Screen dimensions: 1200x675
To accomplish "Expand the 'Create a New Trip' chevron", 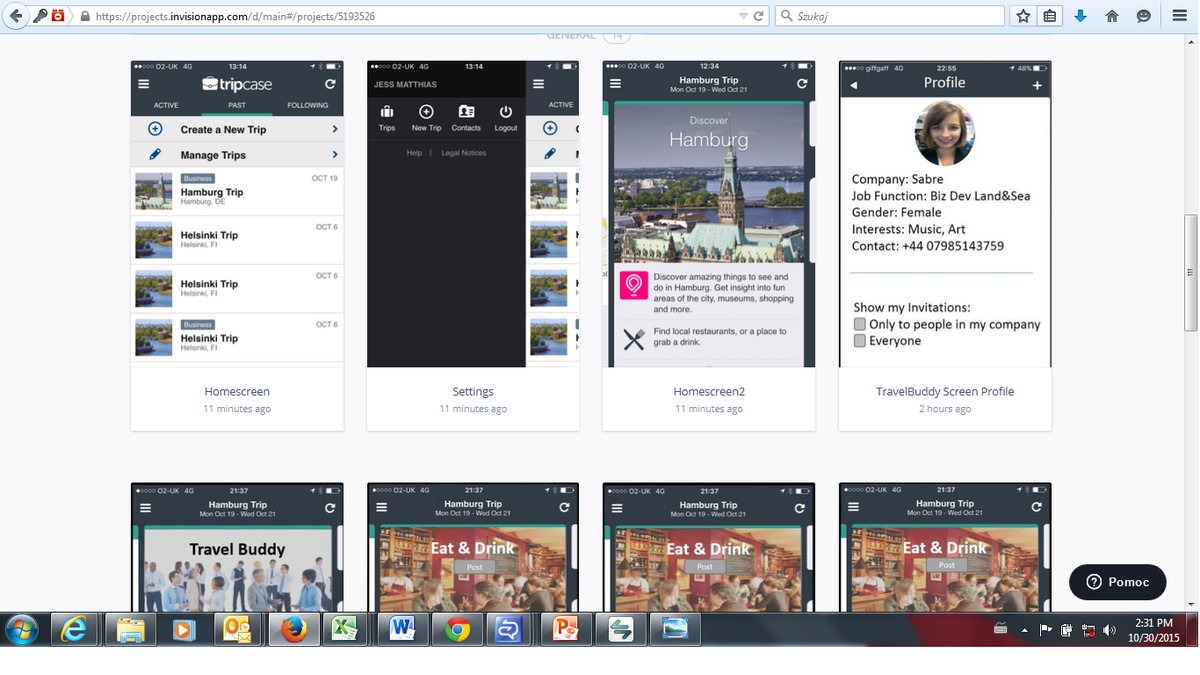I will [x=334, y=129].
